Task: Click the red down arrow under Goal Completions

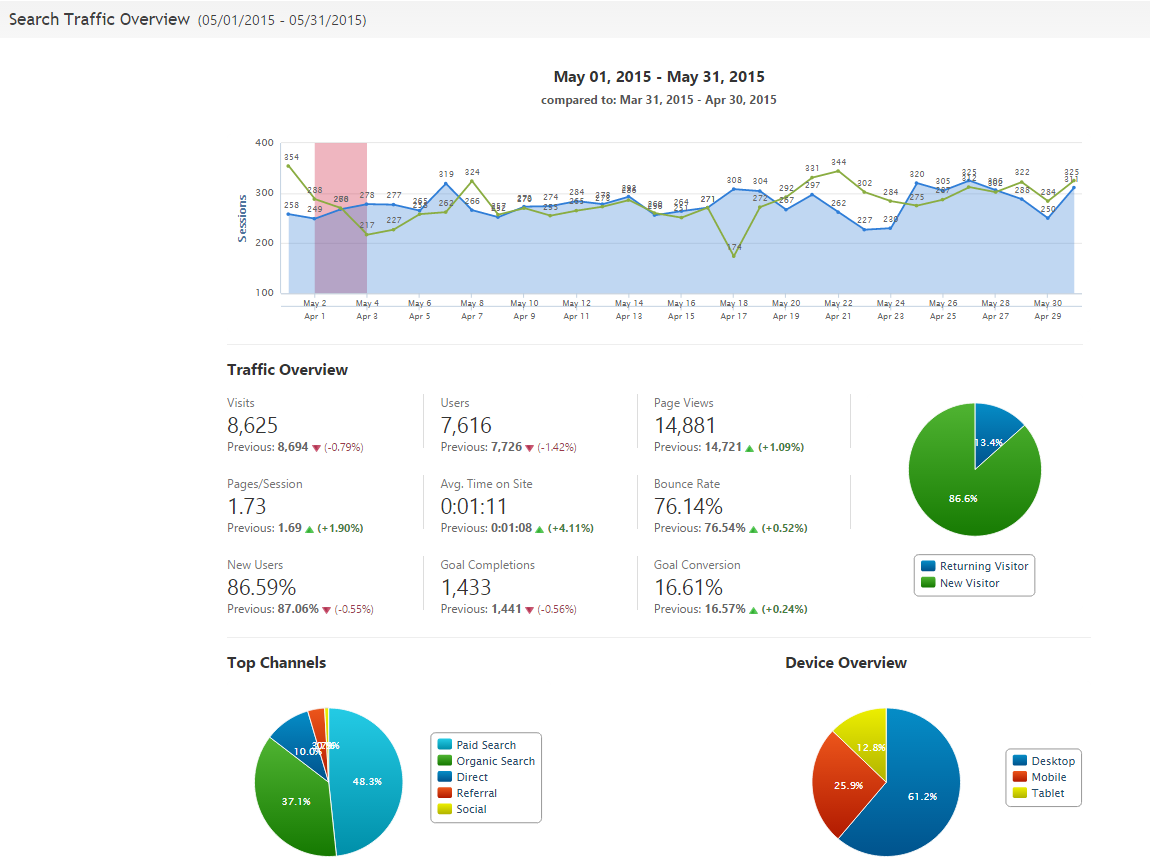Action: [530, 610]
